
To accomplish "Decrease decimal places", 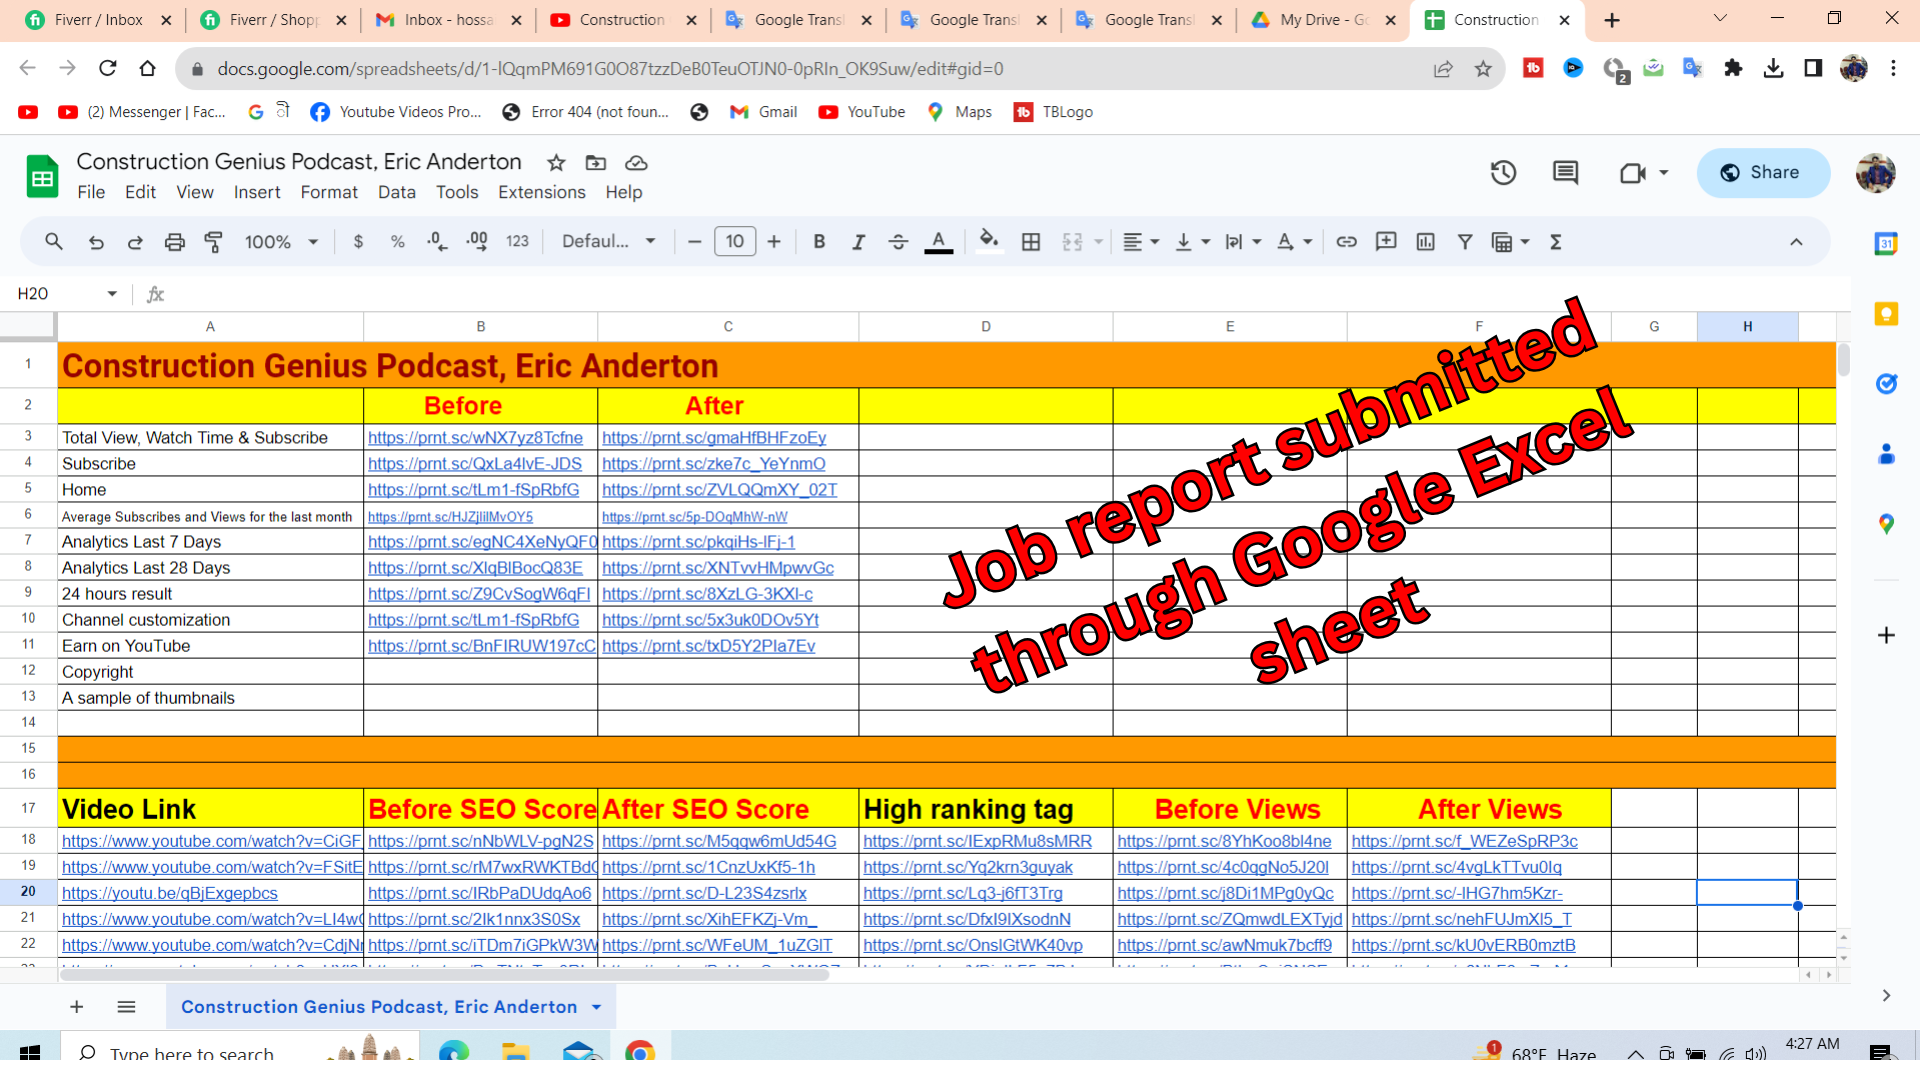I will (437, 242).
